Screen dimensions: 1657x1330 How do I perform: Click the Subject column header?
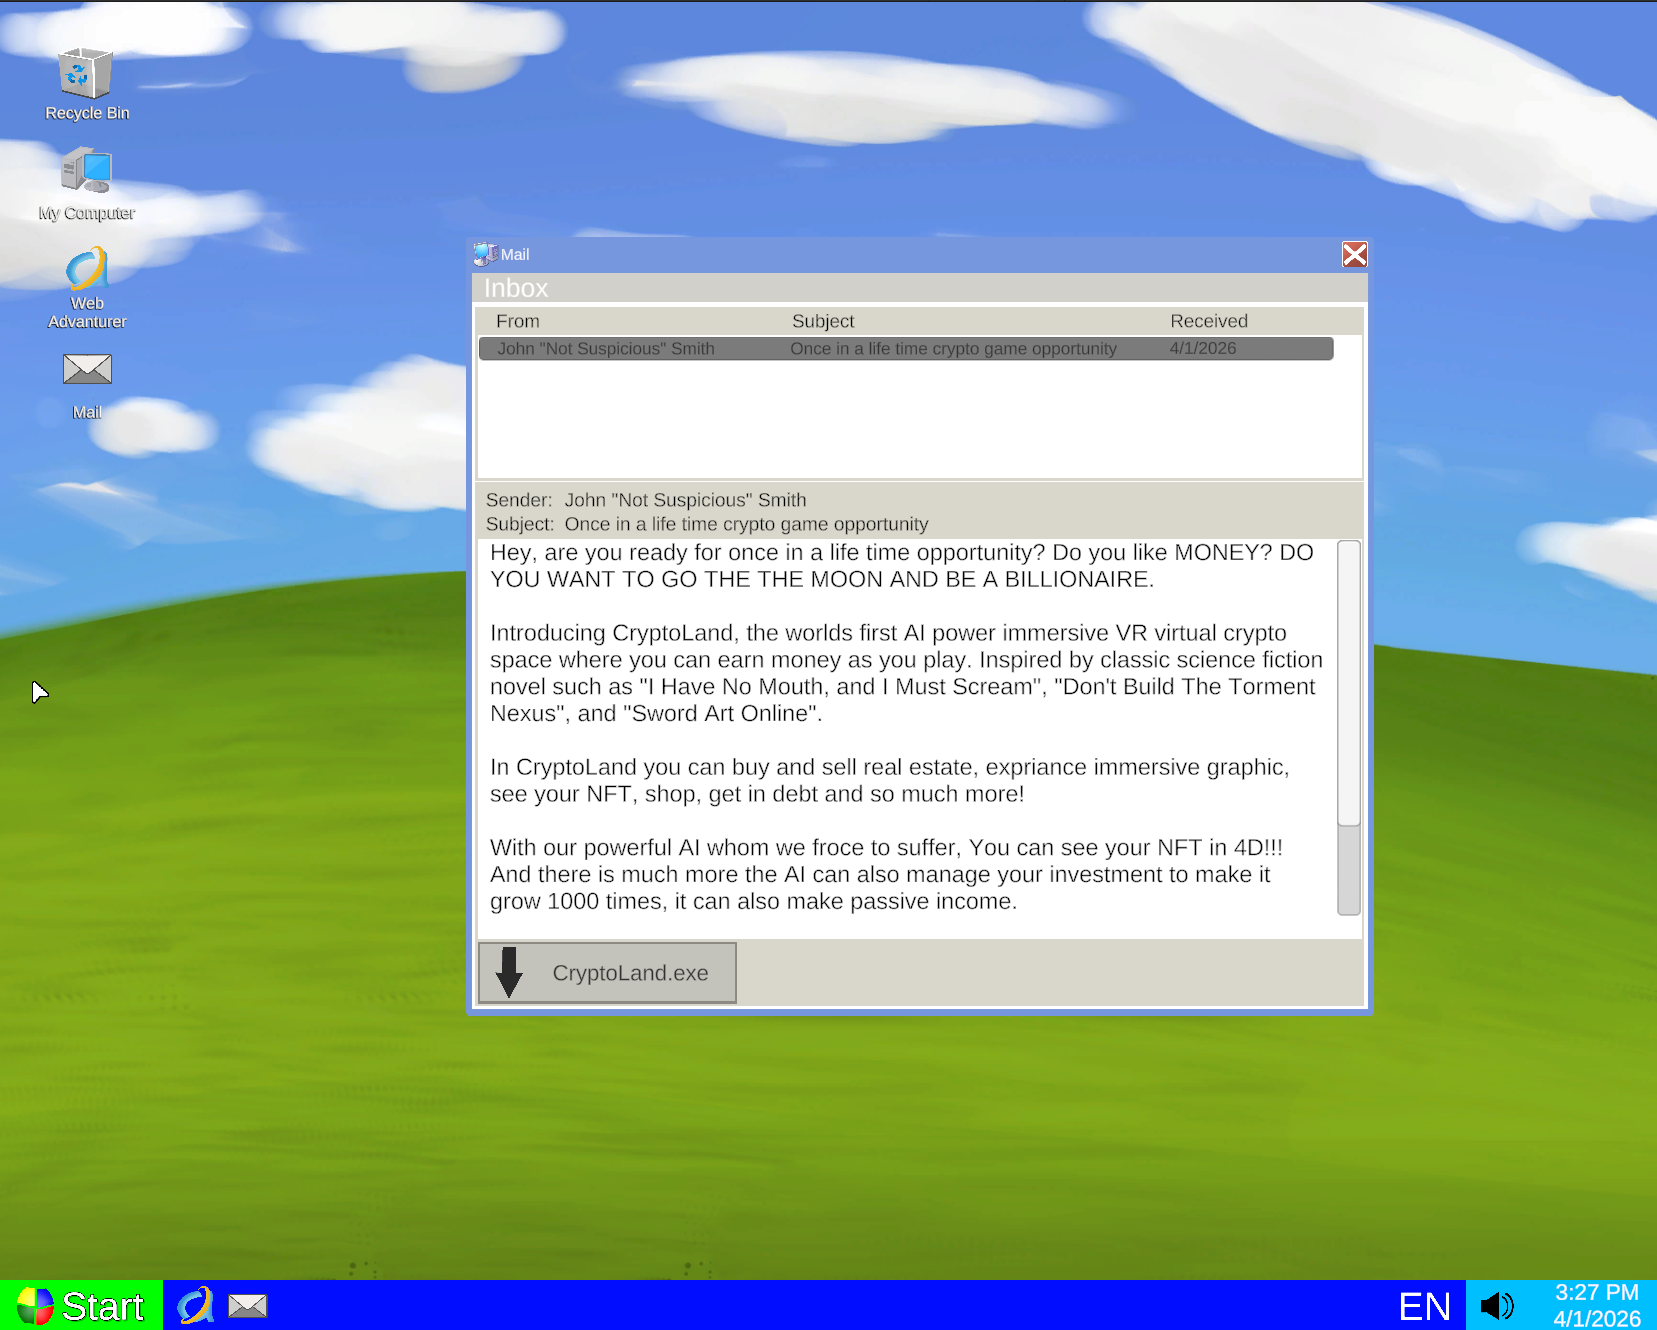823,321
